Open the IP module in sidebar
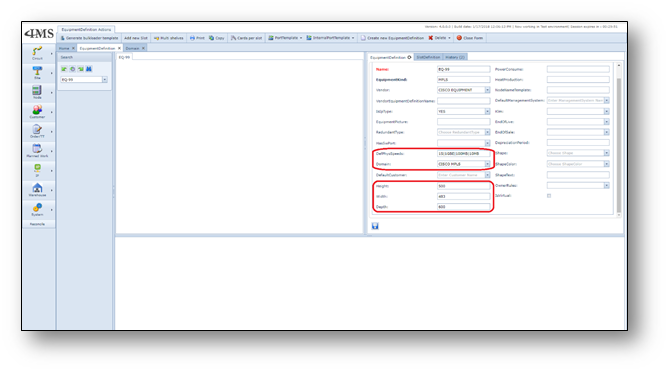This screenshot has height=373, width=670. tap(37, 170)
